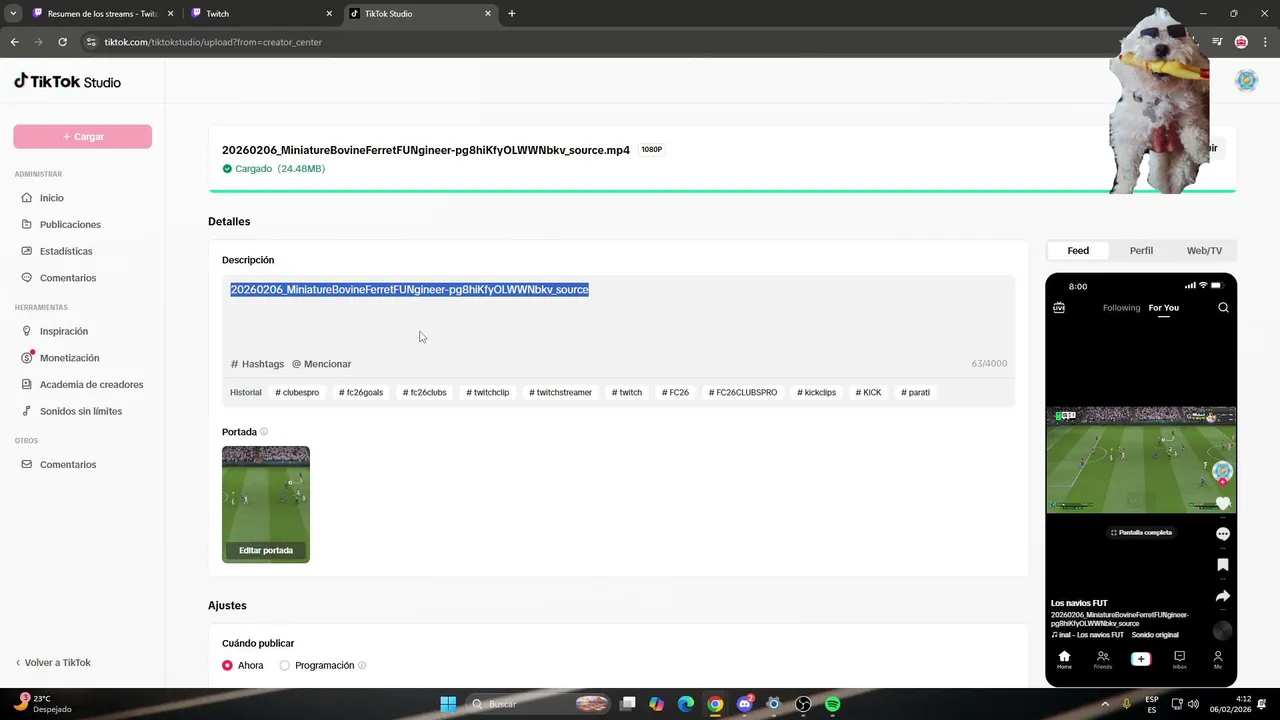Image resolution: width=1280 pixels, height=720 pixels.
Task: Click the Chrome address bar
Action: (600, 42)
